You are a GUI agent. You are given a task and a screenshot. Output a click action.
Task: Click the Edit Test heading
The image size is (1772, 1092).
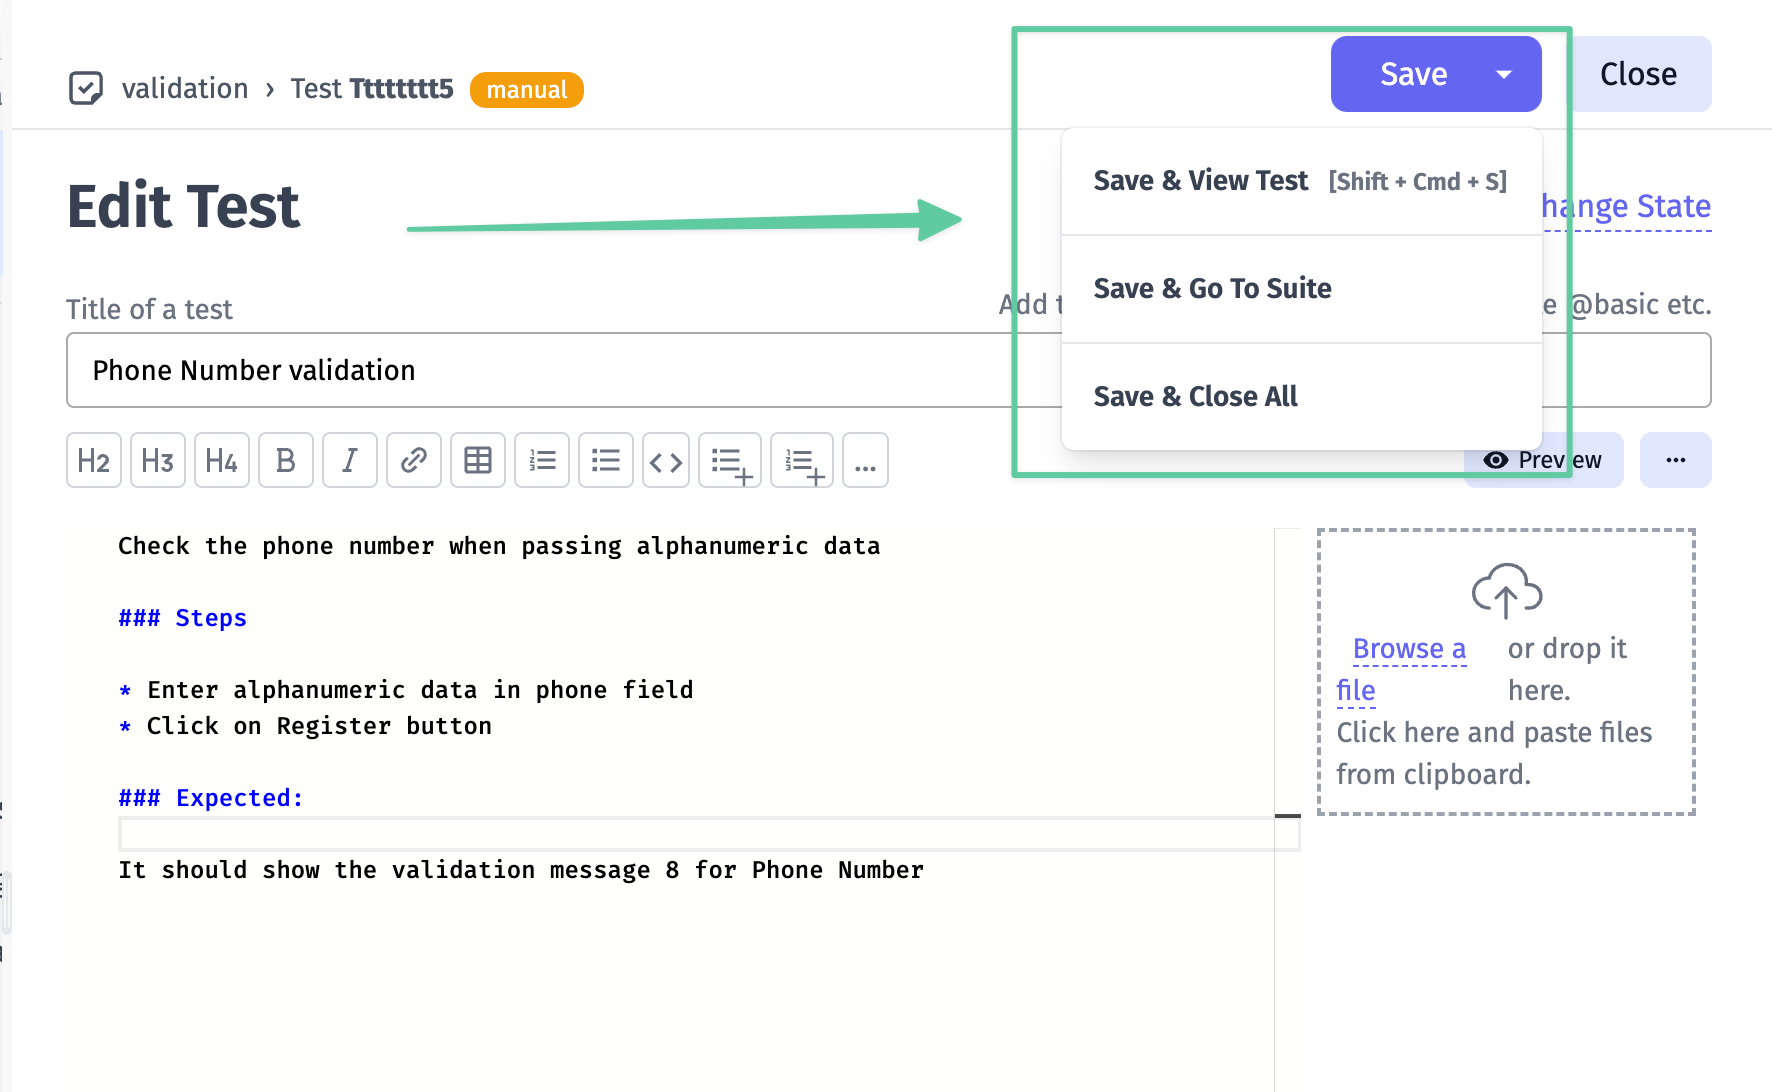[x=184, y=207]
